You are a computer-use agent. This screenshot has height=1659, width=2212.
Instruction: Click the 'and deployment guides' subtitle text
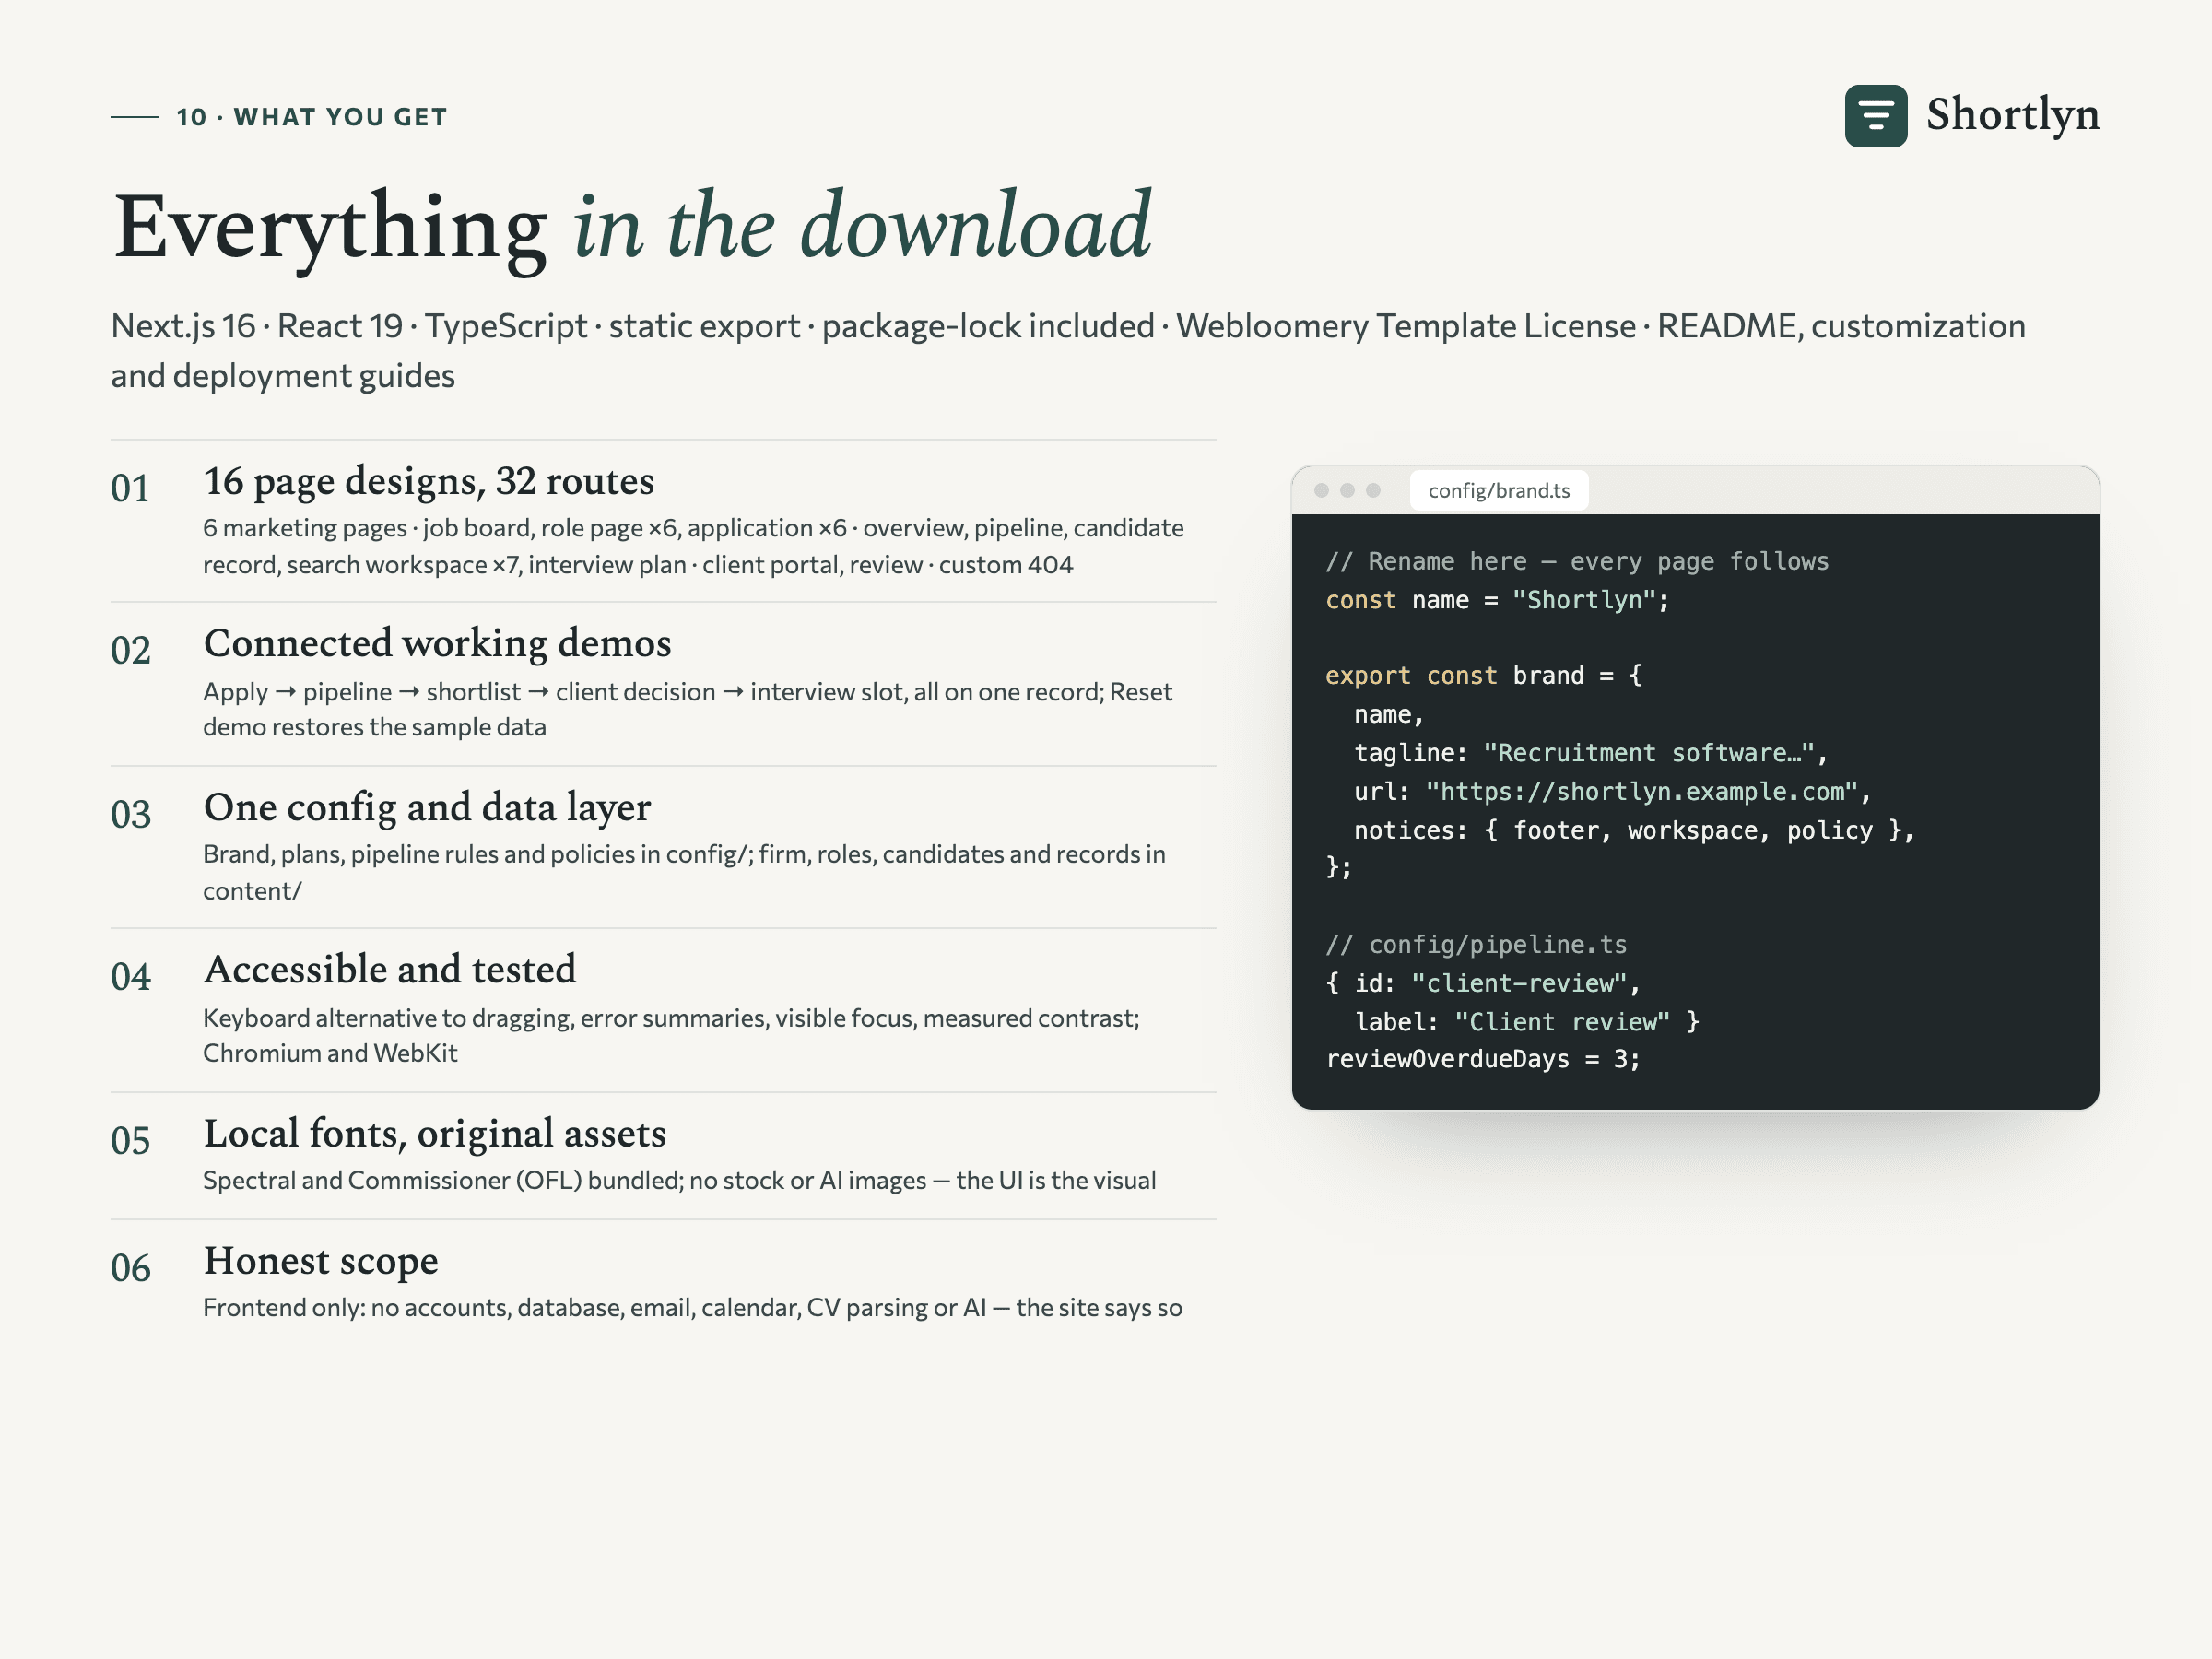pos(283,376)
